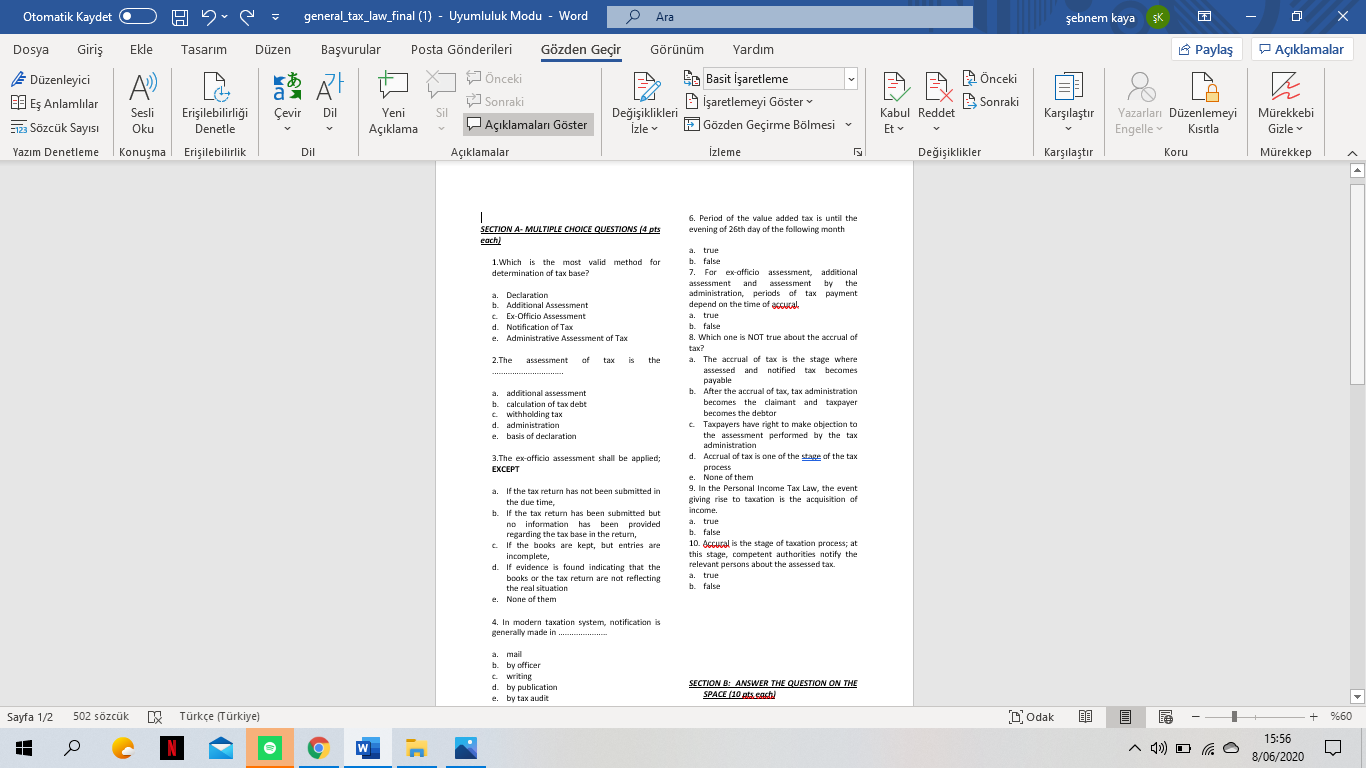
Task: Go to Sonraki comment in Açıklamalar group
Action: 495,102
